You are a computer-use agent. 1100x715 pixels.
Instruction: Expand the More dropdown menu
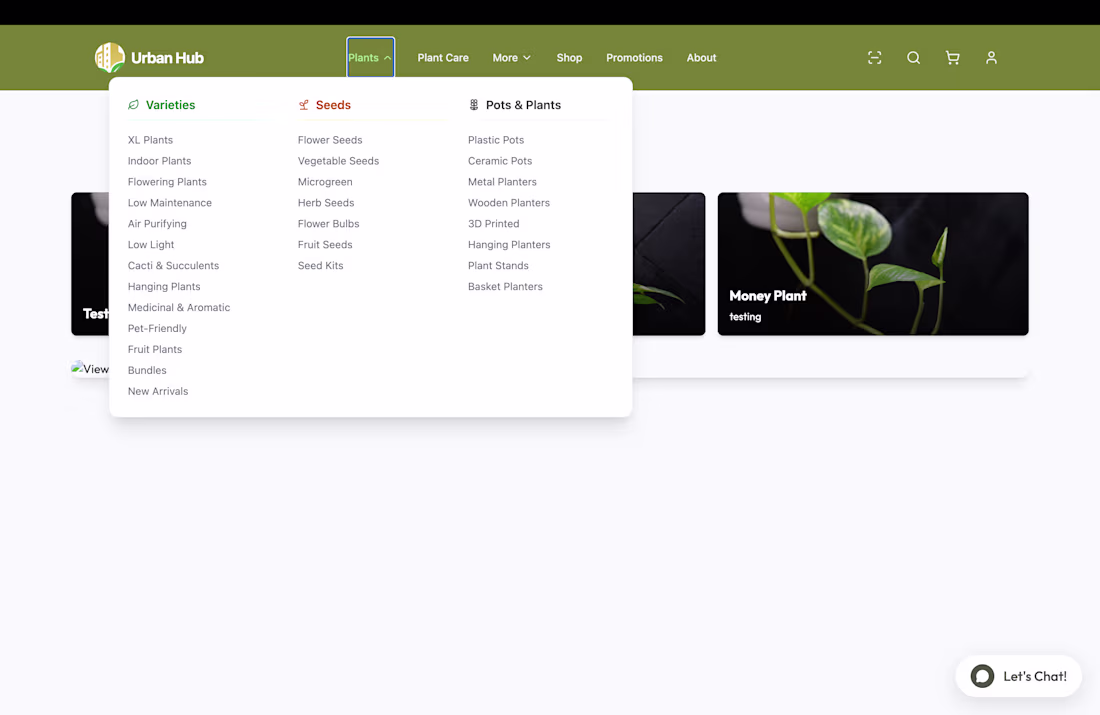511,58
